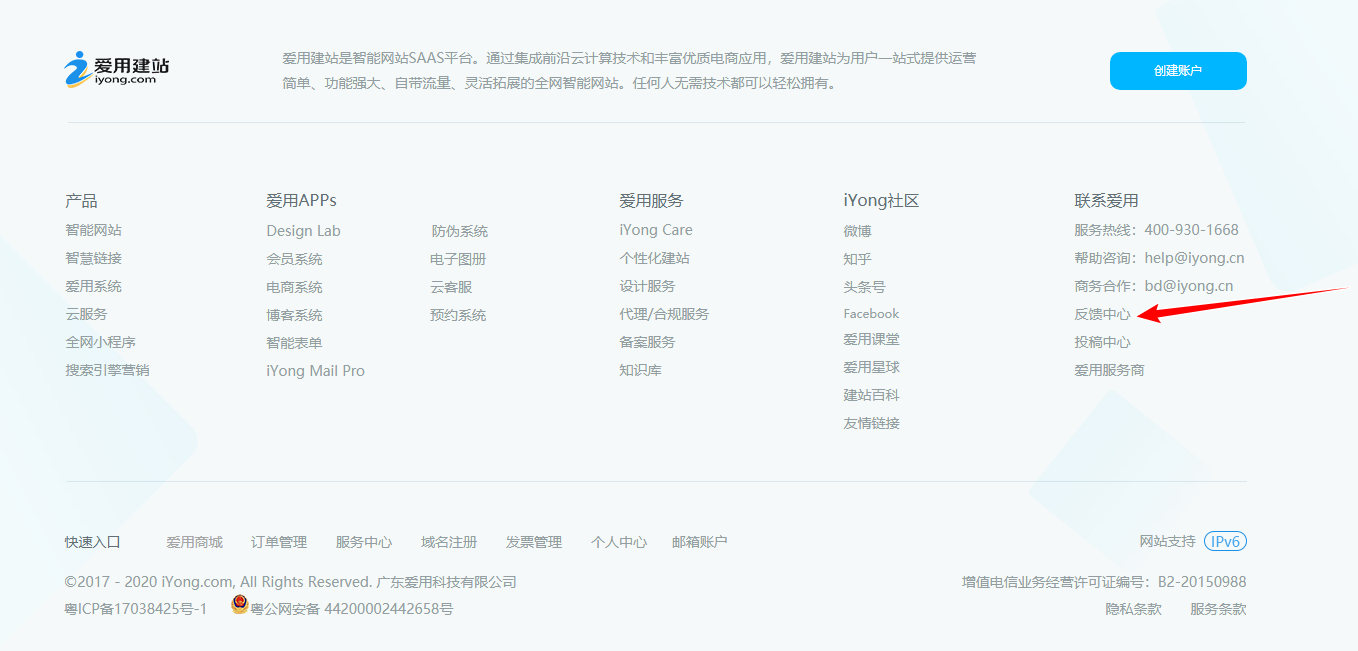Open the iYong Mail Pro link
This screenshot has width=1358, height=651.
click(x=316, y=371)
